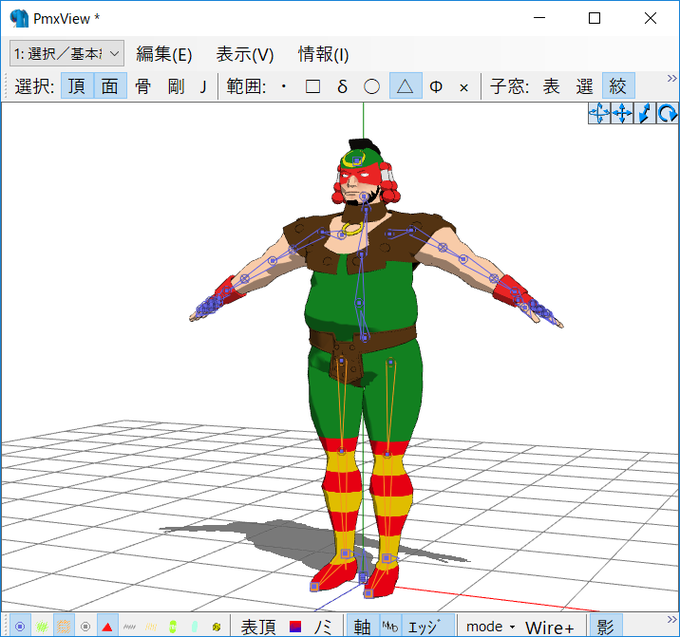This screenshot has width=680, height=637.
Task: Toggle face selection 面 button
Action: 110,86
